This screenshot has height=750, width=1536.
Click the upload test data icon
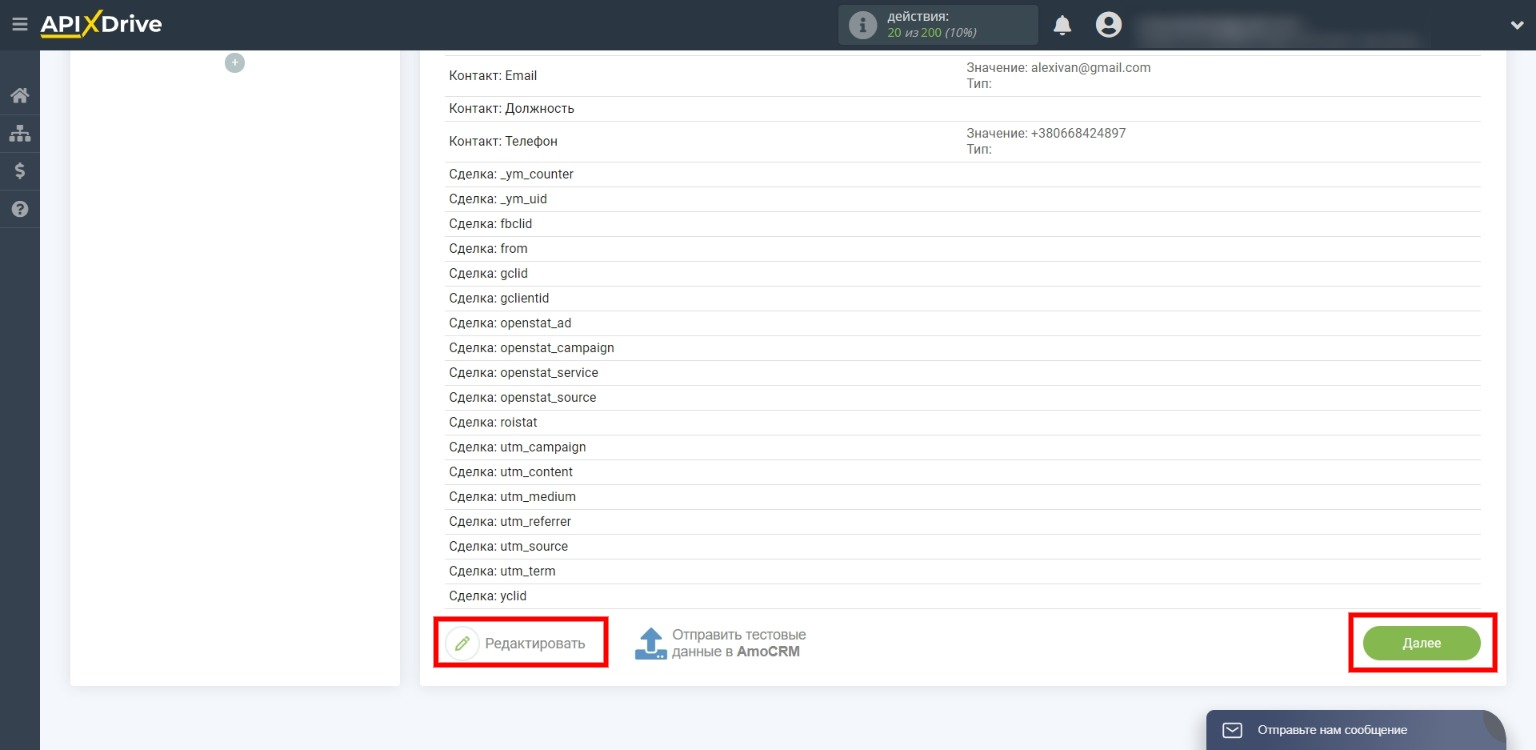(x=651, y=644)
